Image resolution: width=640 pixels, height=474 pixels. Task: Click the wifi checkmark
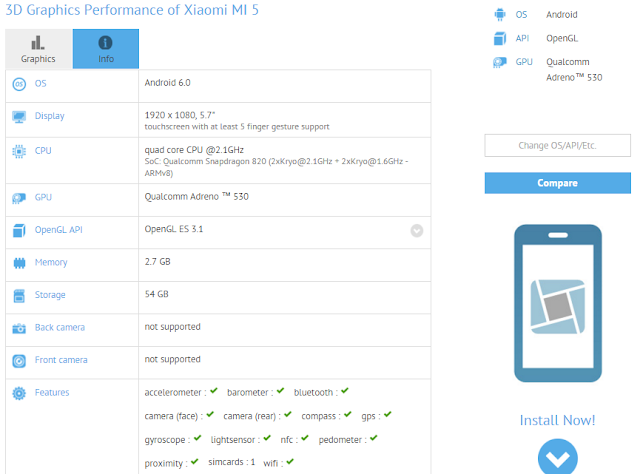click(x=290, y=462)
